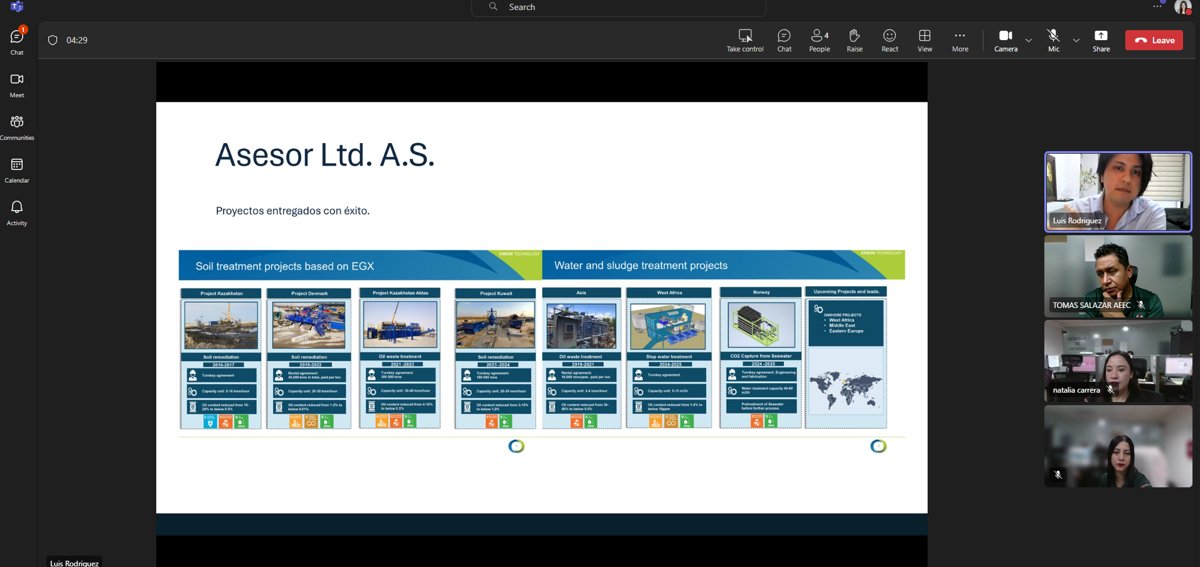Toggle the Mic mute button
This screenshot has width=1200, height=567.
[1053, 40]
